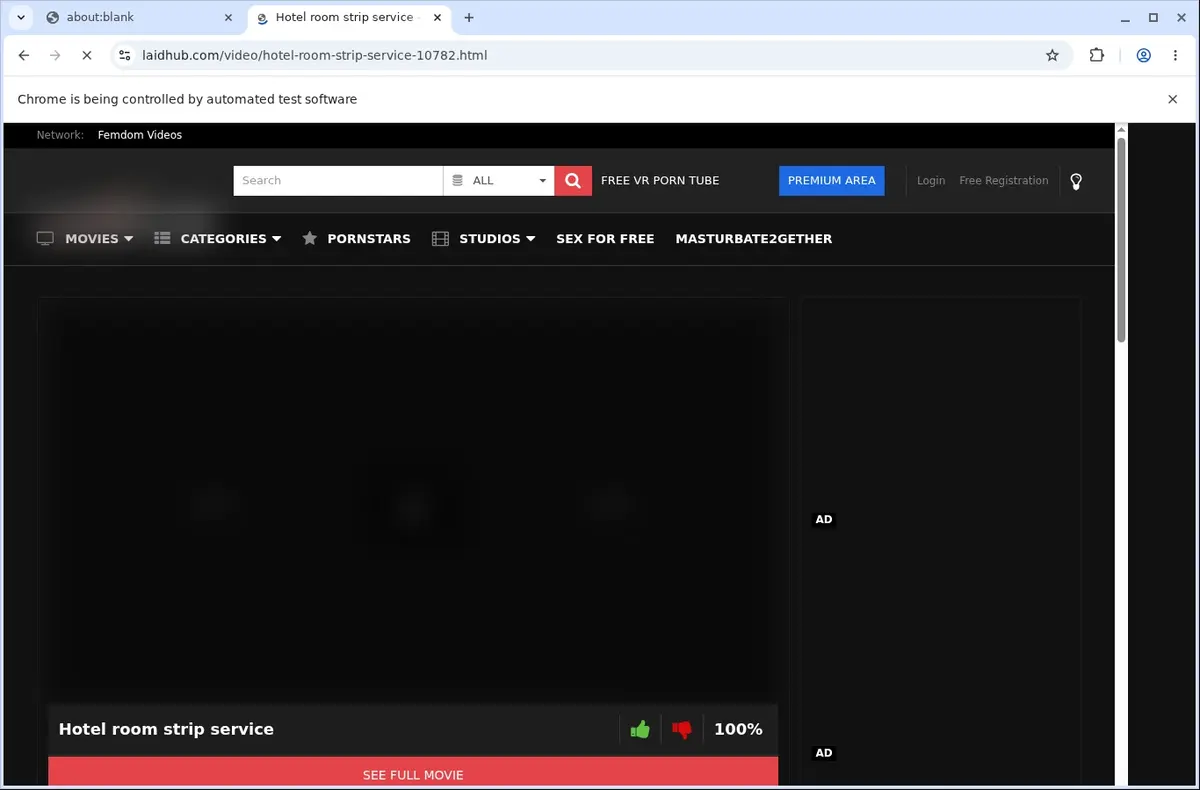Open the tab search dropdown arrow
1200x790 pixels.
[20, 18]
